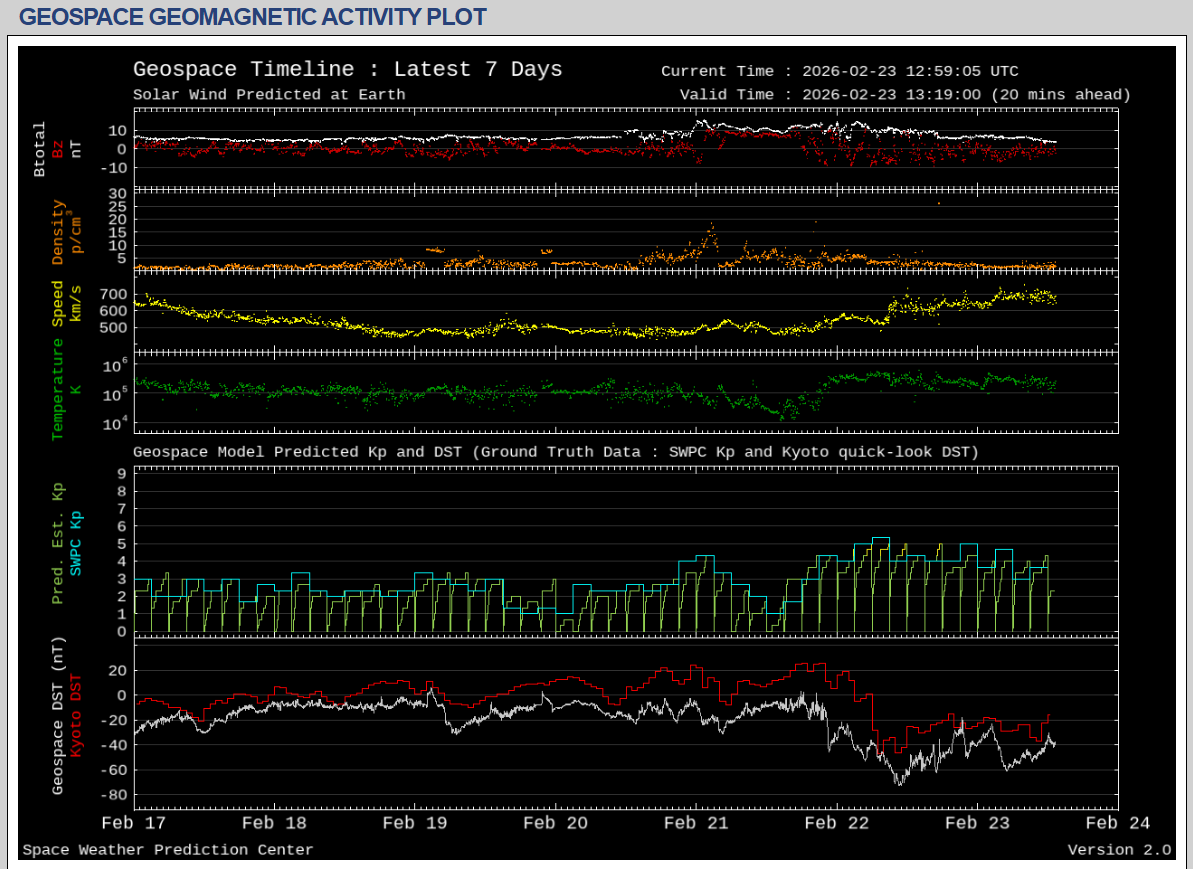Click the 'Version 2.0' footer text
Screen dimensions: 1193x869
click(x=1118, y=850)
